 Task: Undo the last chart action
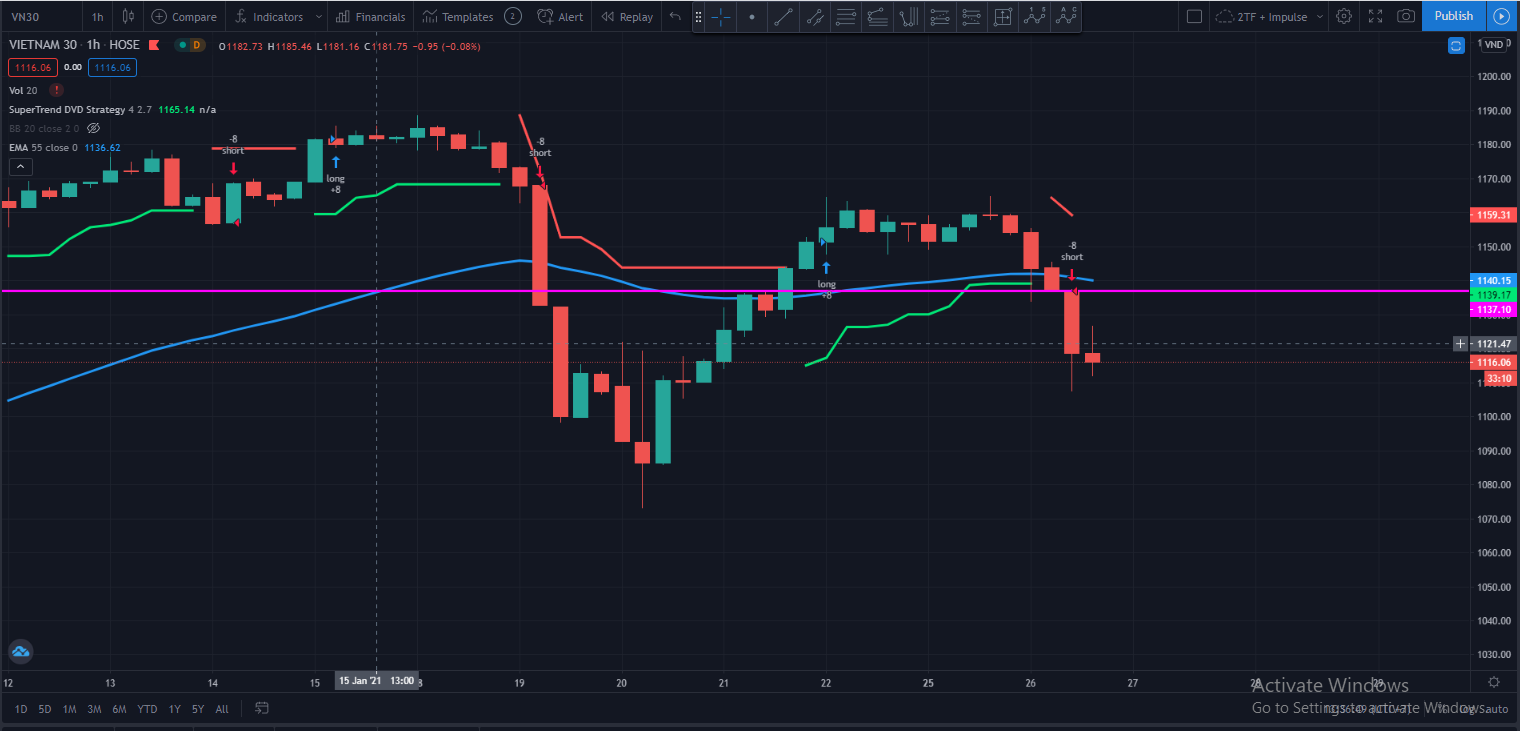pyautogui.click(x=675, y=16)
